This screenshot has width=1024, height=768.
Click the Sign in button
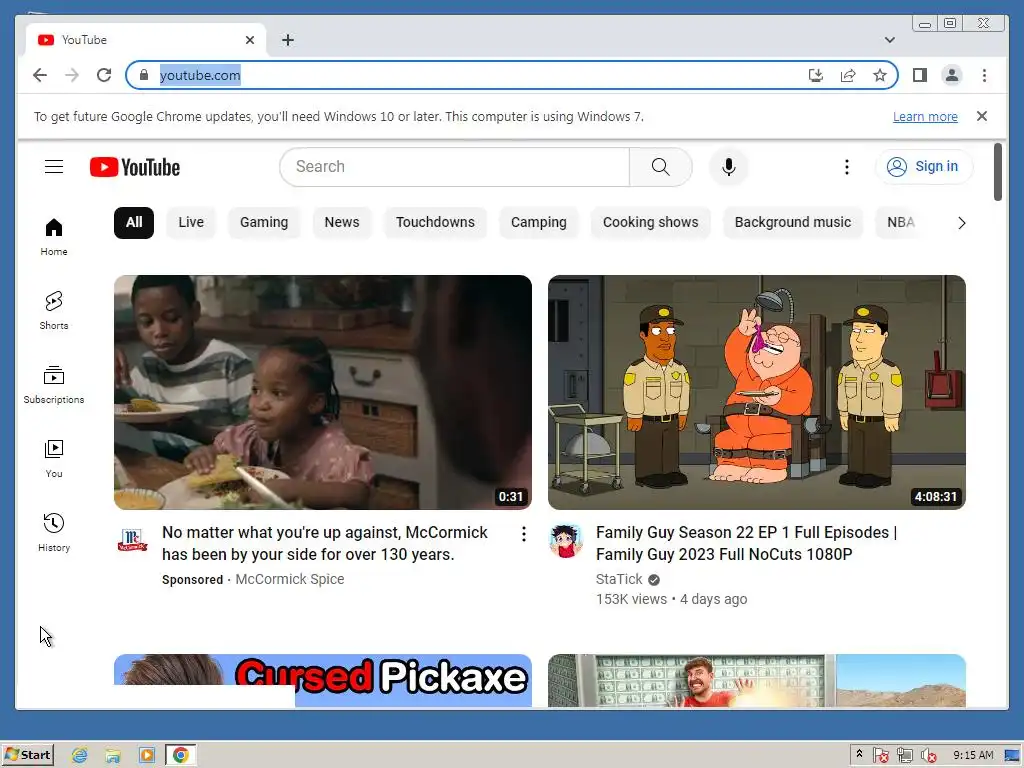click(923, 167)
